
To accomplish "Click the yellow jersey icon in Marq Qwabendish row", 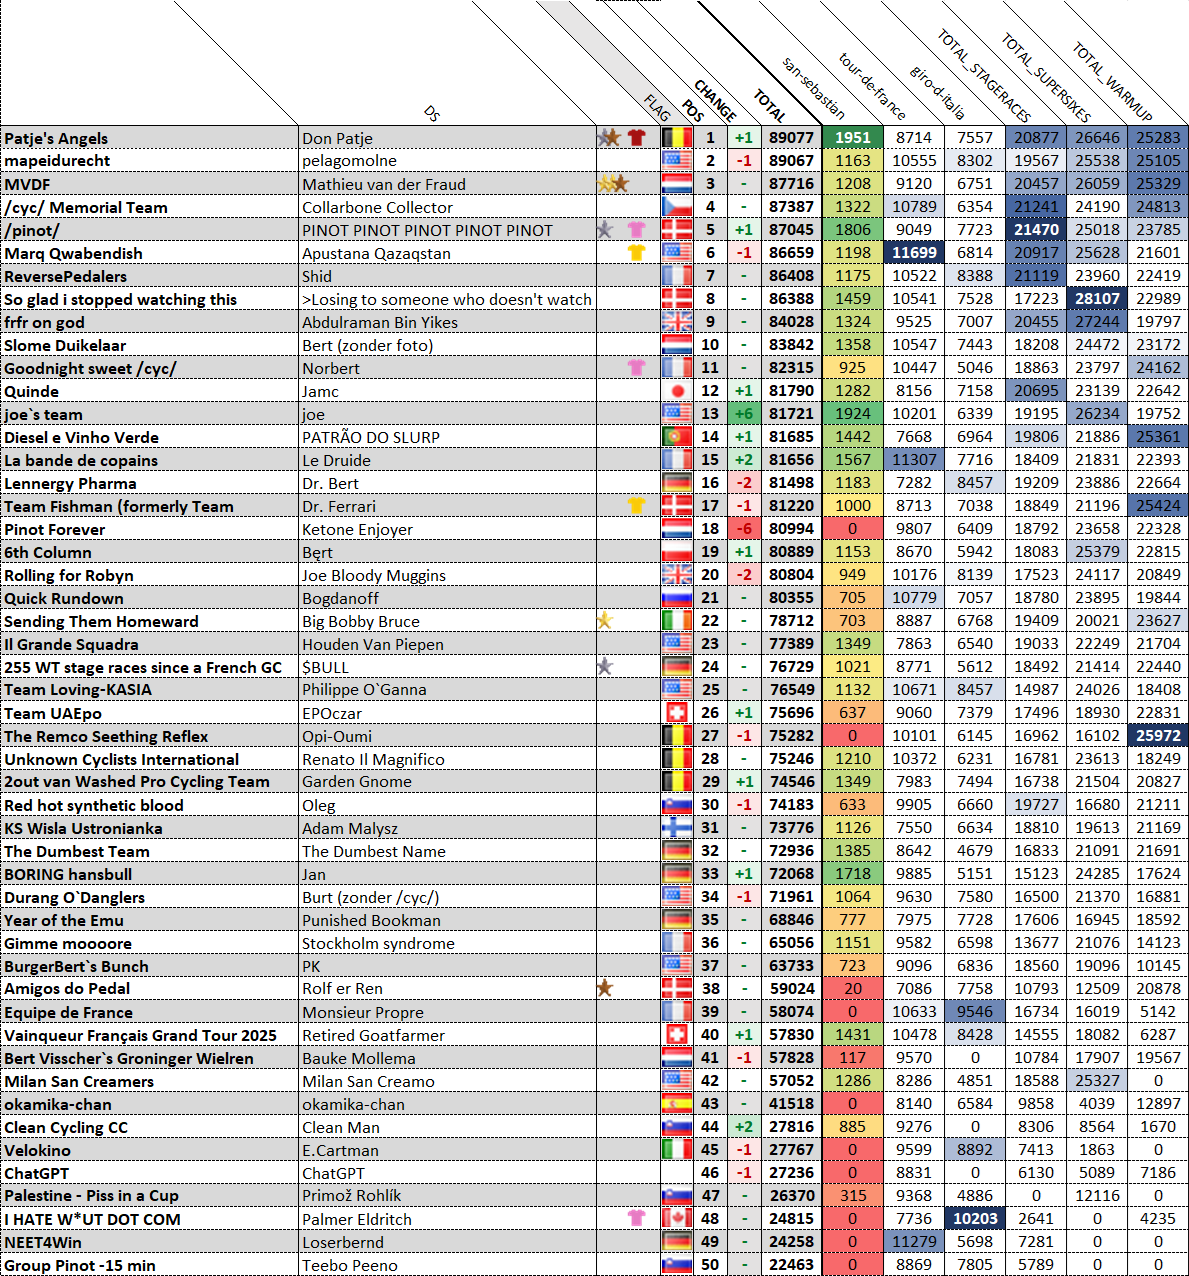I will [636, 253].
